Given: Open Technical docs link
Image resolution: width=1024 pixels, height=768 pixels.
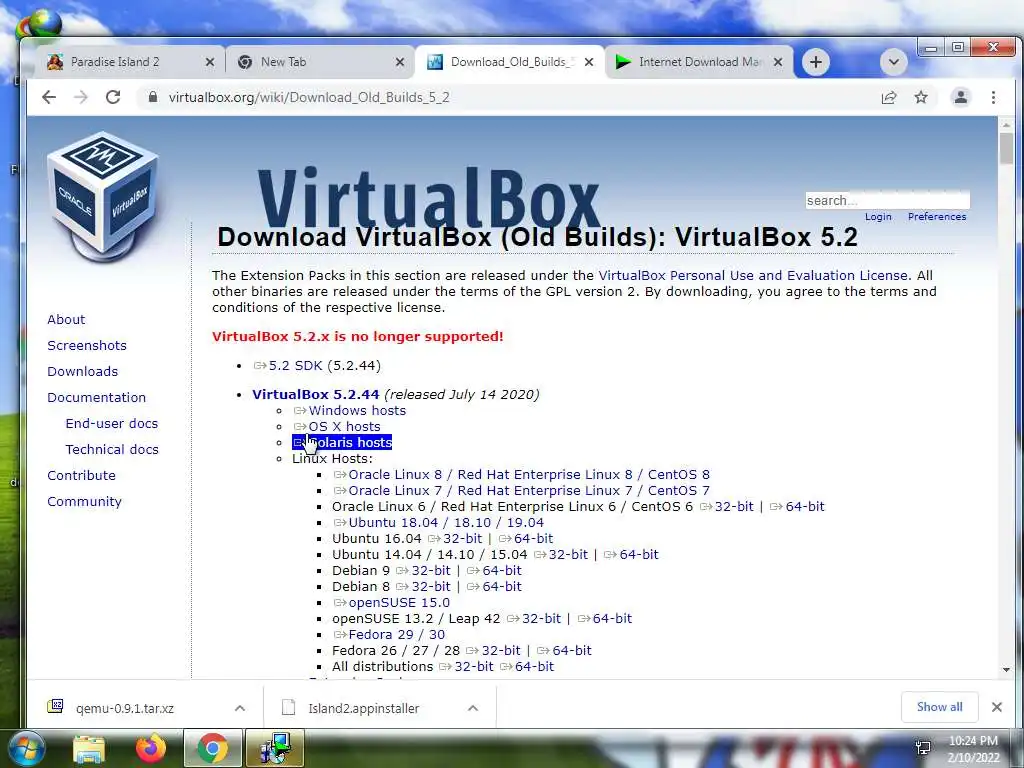Looking at the screenshot, I should tap(112, 449).
